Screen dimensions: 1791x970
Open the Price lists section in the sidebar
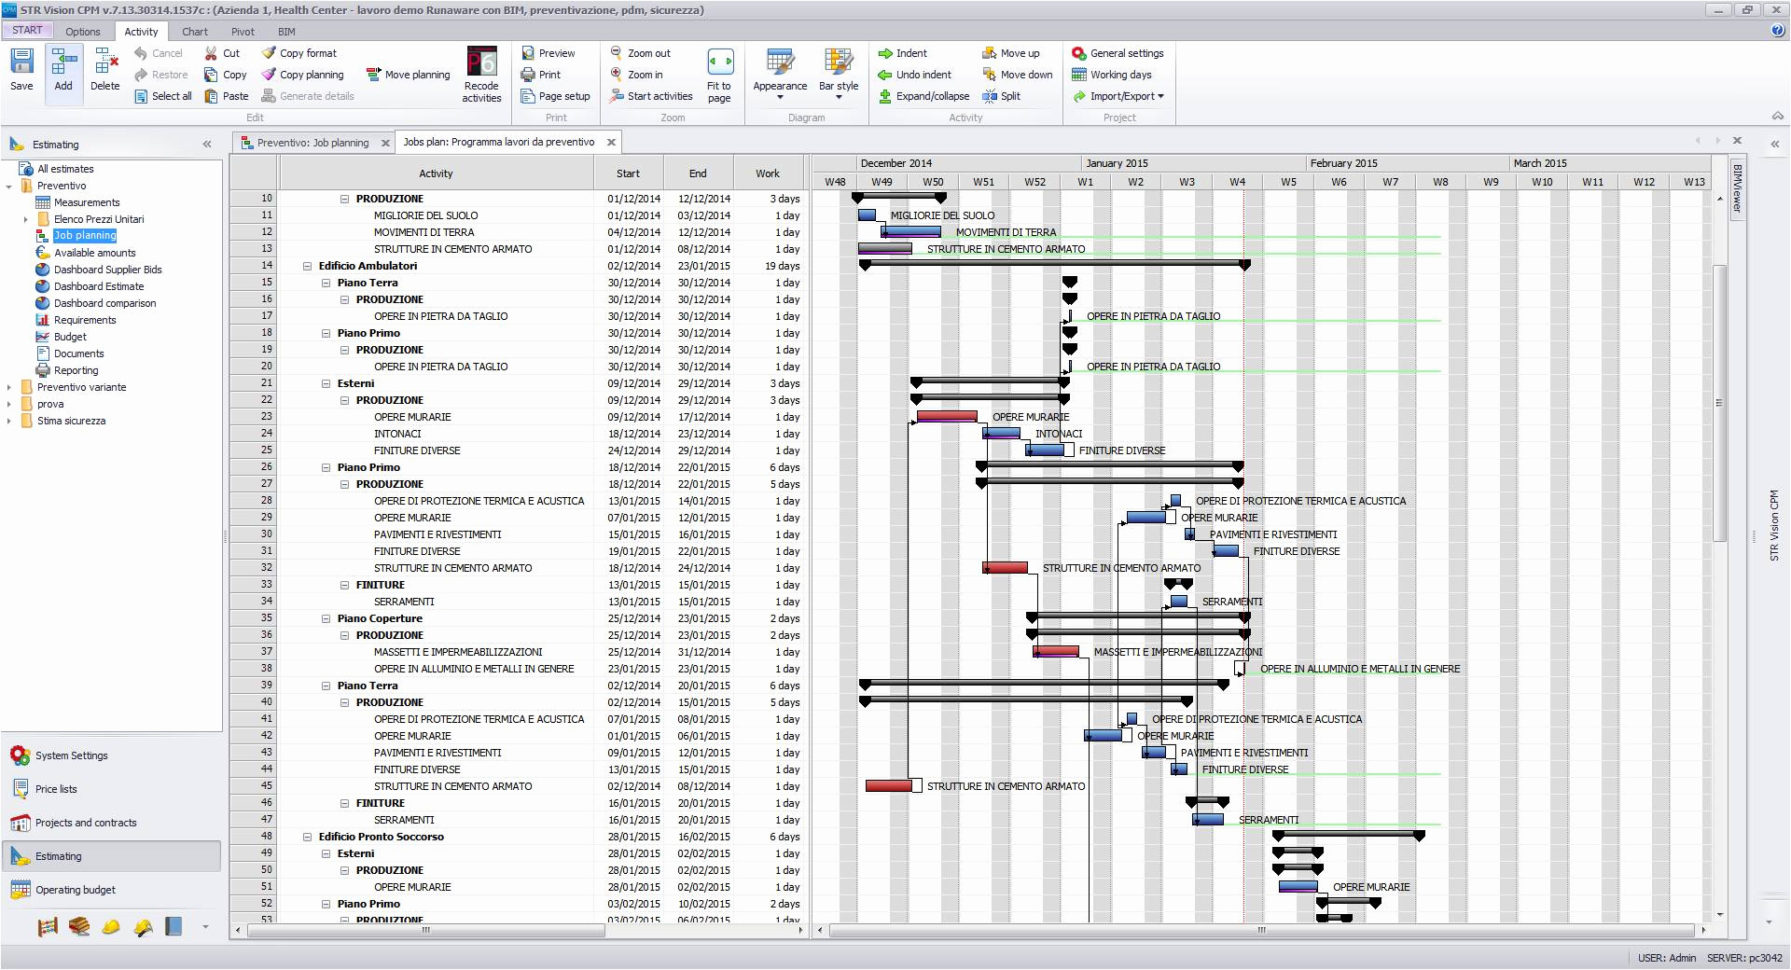pyautogui.click(x=62, y=789)
